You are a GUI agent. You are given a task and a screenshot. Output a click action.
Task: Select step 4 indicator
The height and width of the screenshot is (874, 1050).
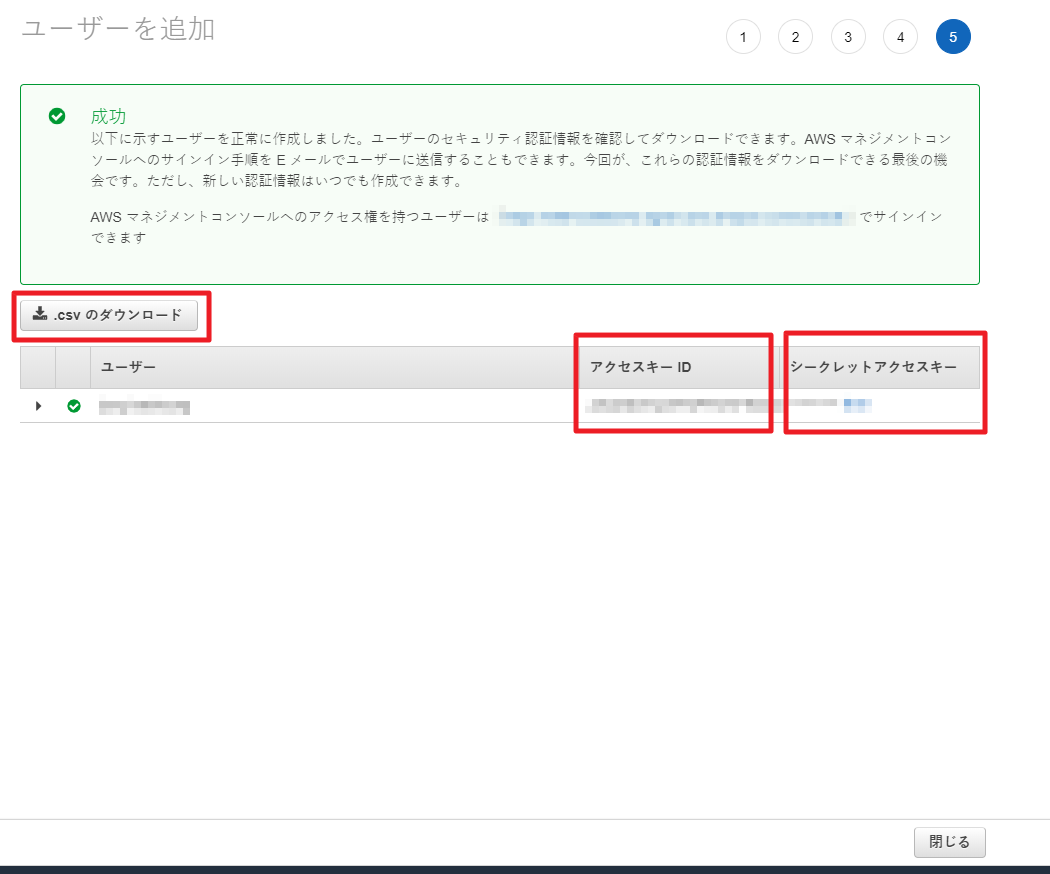(x=900, y=37)
